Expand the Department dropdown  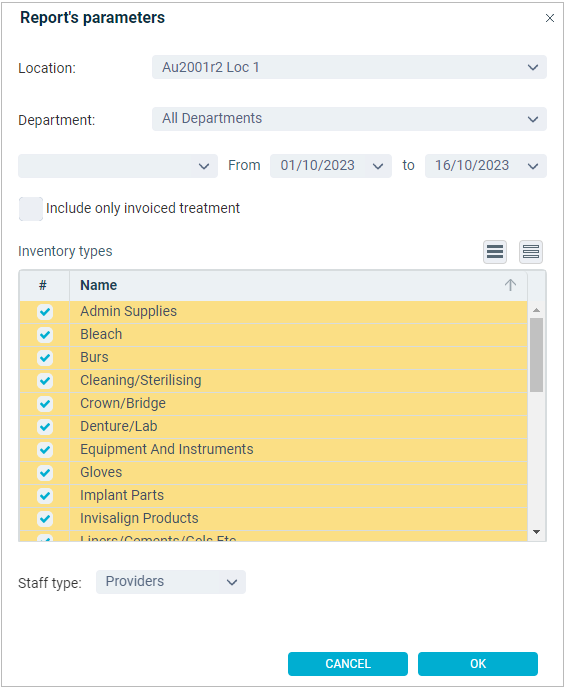tap(349, 119)
